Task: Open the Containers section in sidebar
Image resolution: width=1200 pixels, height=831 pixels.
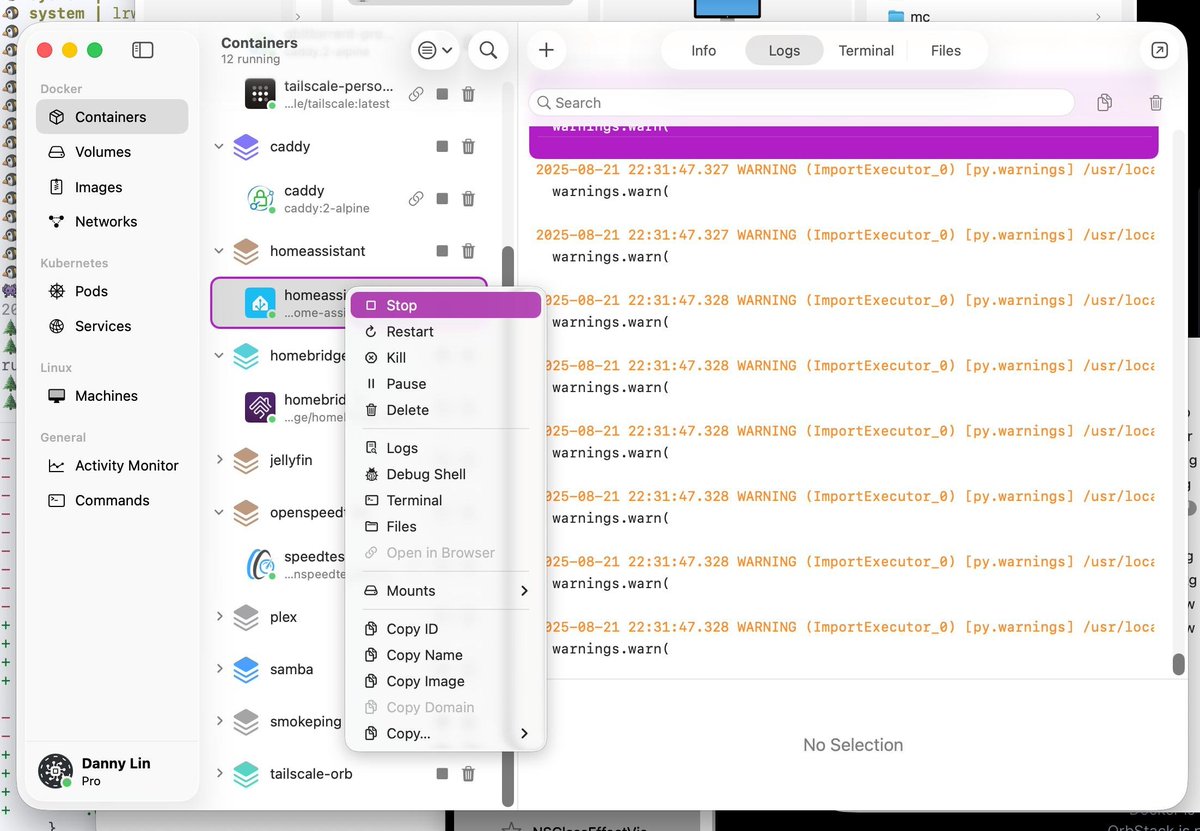Action: [112, 117]
